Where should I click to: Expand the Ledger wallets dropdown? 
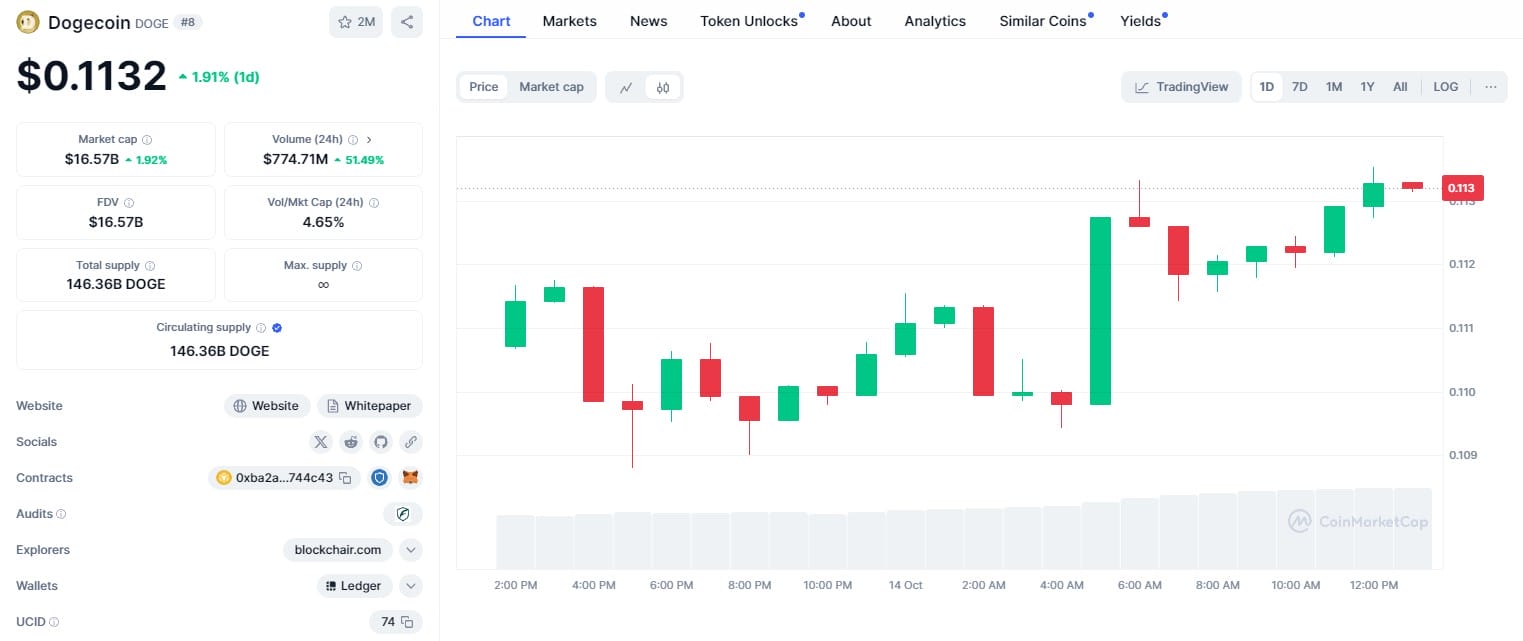pos(410,586)
